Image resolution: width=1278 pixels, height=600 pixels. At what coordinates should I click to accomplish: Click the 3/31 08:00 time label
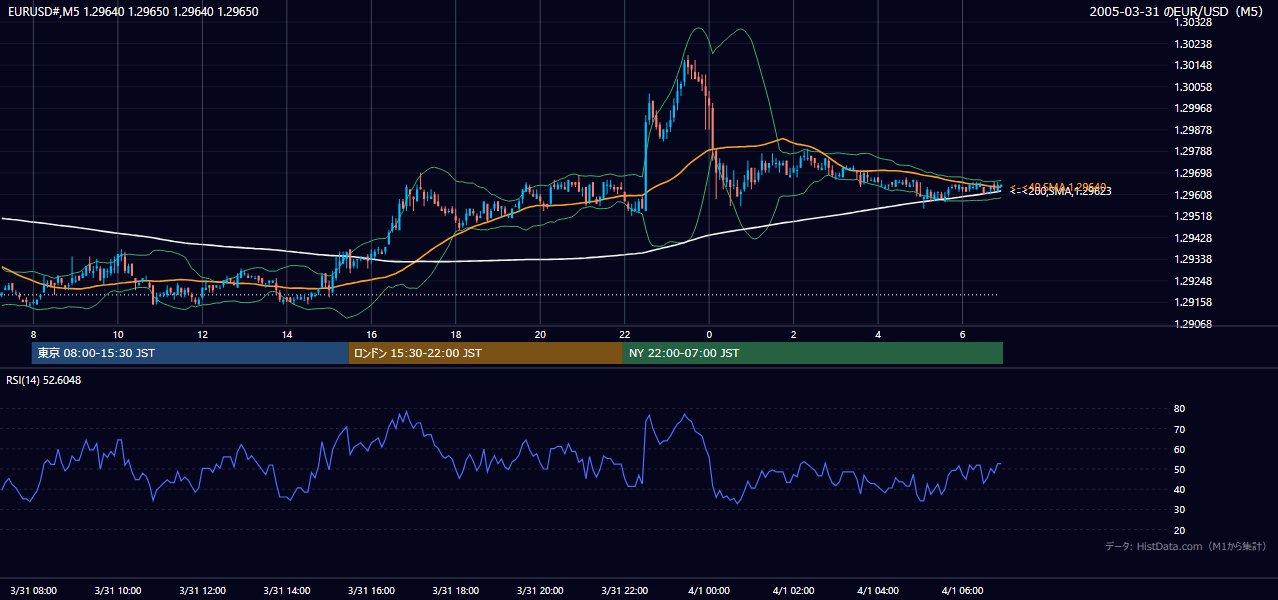pos(33,590)
